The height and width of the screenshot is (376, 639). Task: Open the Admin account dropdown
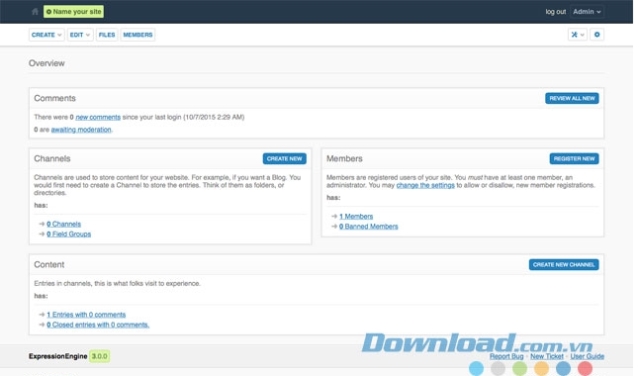coord(587,11)
